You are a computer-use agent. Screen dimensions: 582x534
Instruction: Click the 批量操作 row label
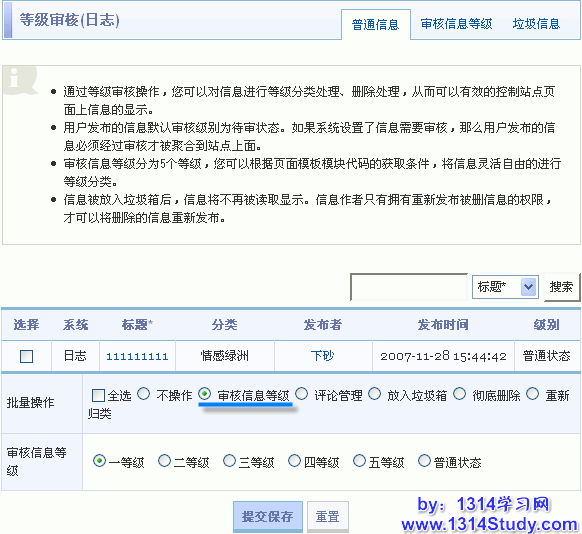point(30,403)
